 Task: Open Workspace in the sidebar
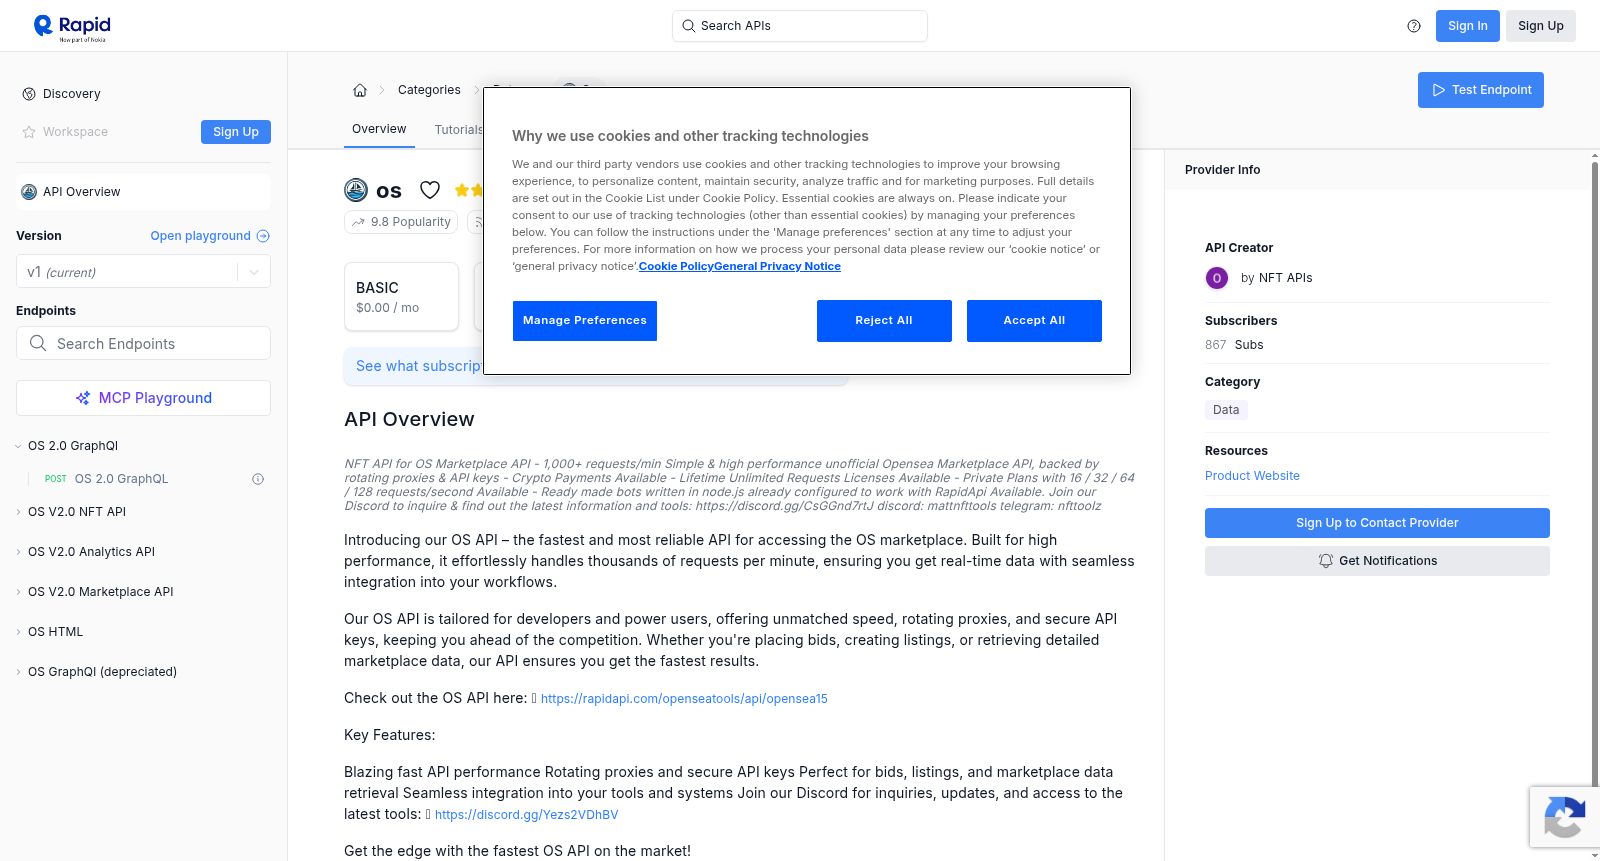75,132
